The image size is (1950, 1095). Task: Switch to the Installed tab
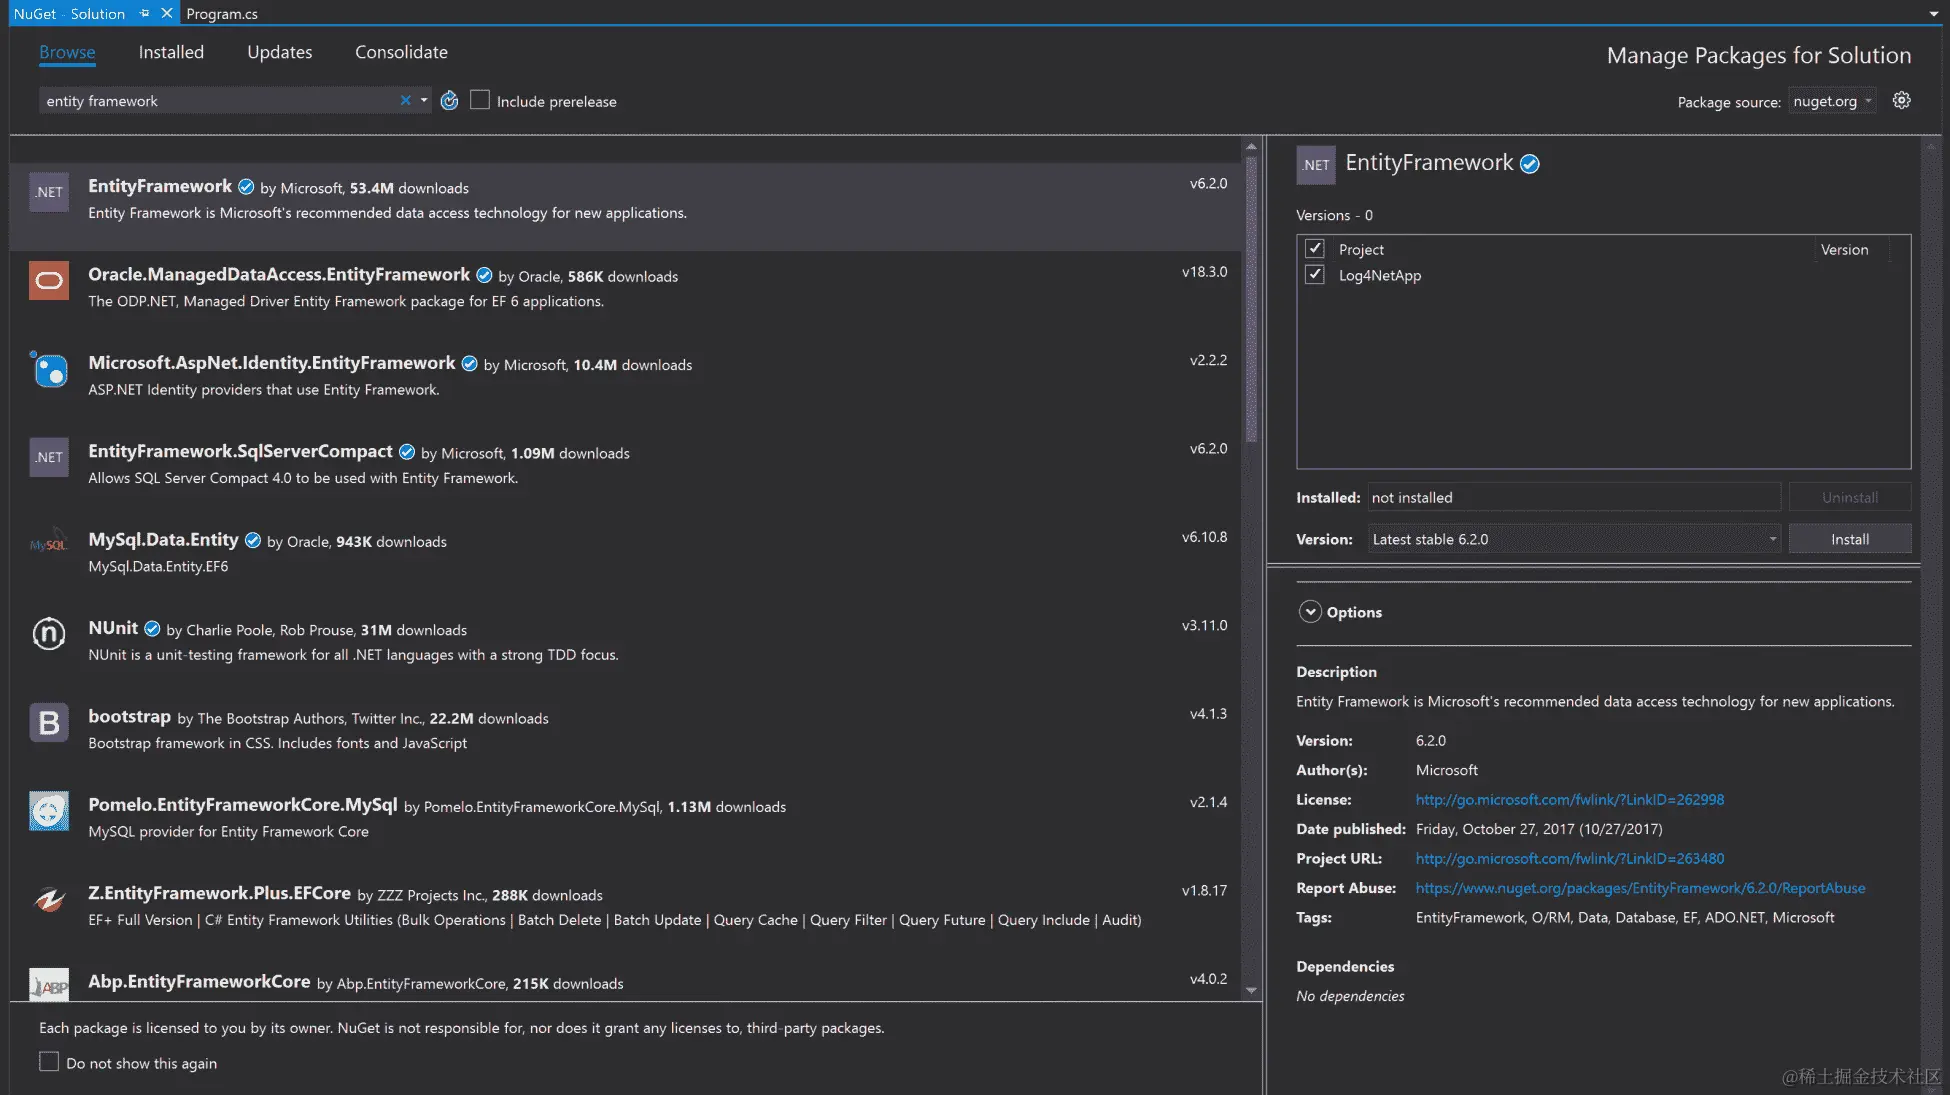(x=171, y=52)
